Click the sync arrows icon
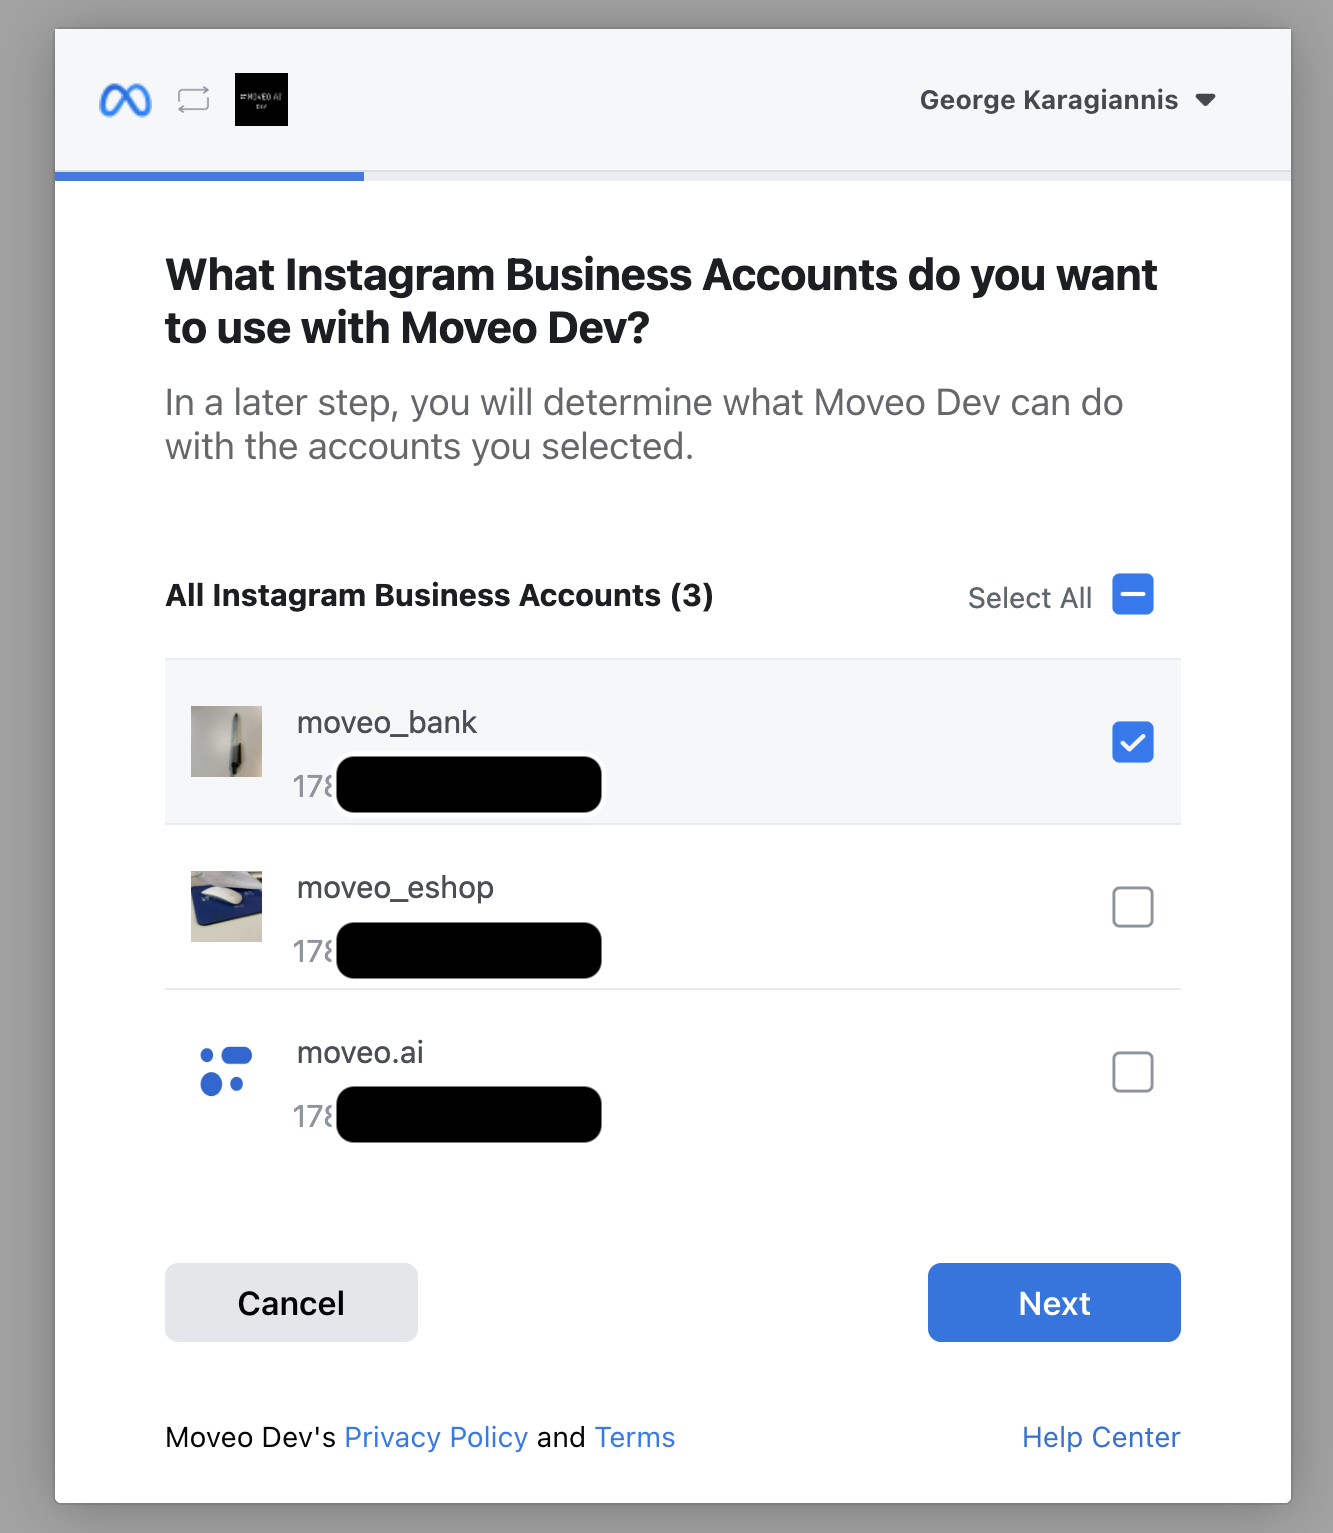The image size is (1333, 1533). click(193, 100)
